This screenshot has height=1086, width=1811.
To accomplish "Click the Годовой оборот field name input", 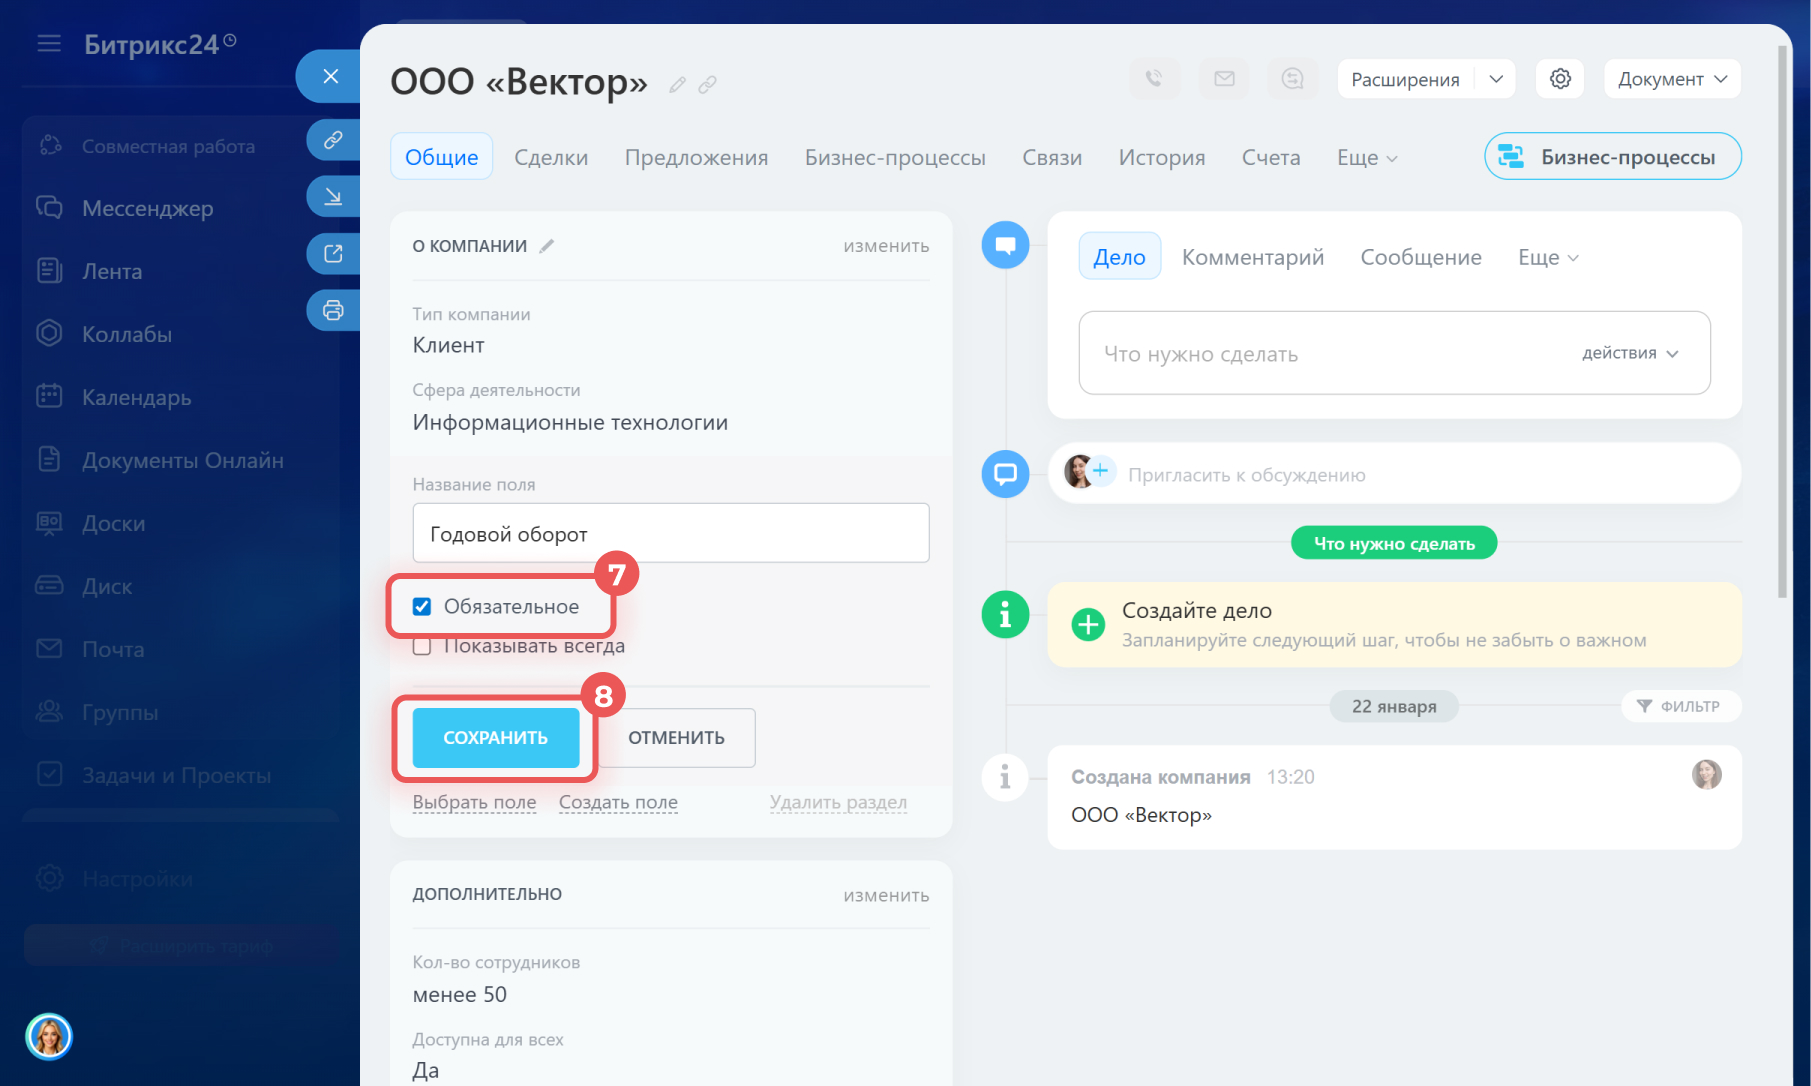I will (x=670, y=534).
